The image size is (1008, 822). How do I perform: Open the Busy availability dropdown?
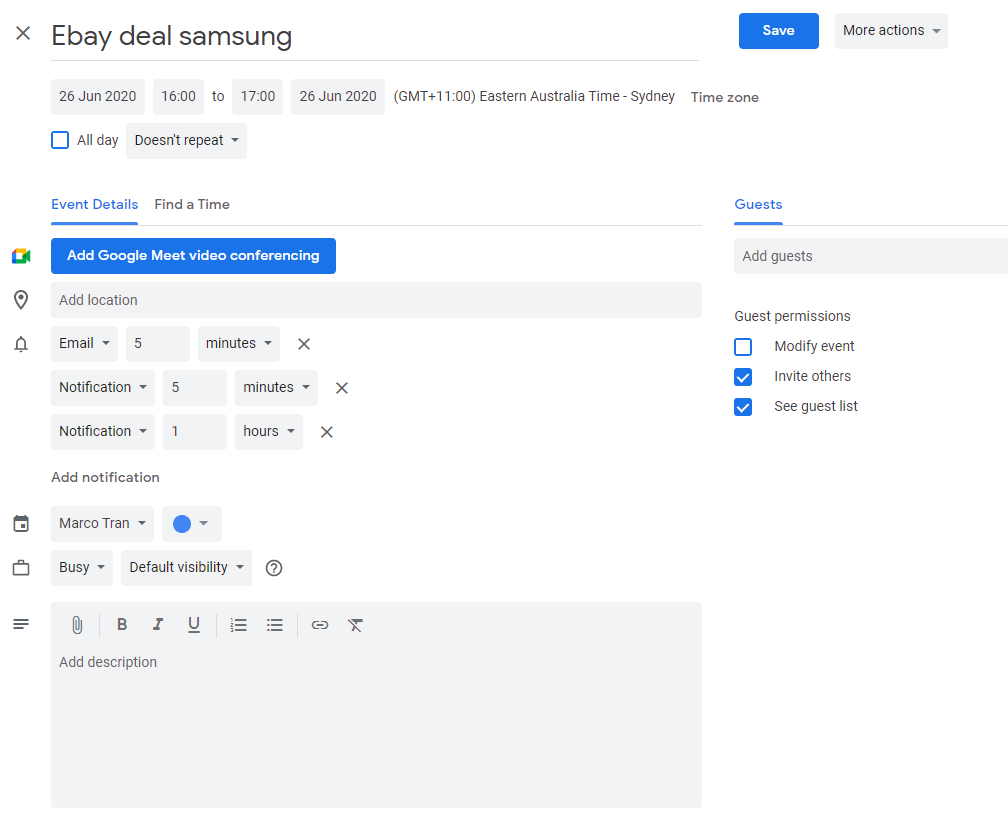[82, 568]
